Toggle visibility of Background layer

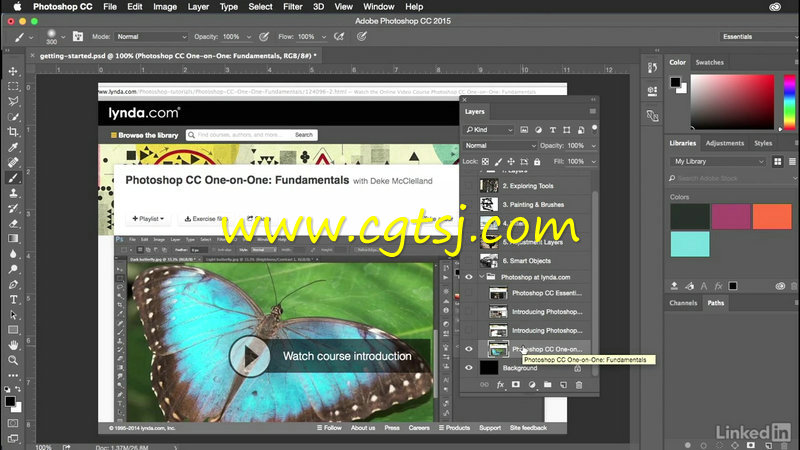point(468,368)
